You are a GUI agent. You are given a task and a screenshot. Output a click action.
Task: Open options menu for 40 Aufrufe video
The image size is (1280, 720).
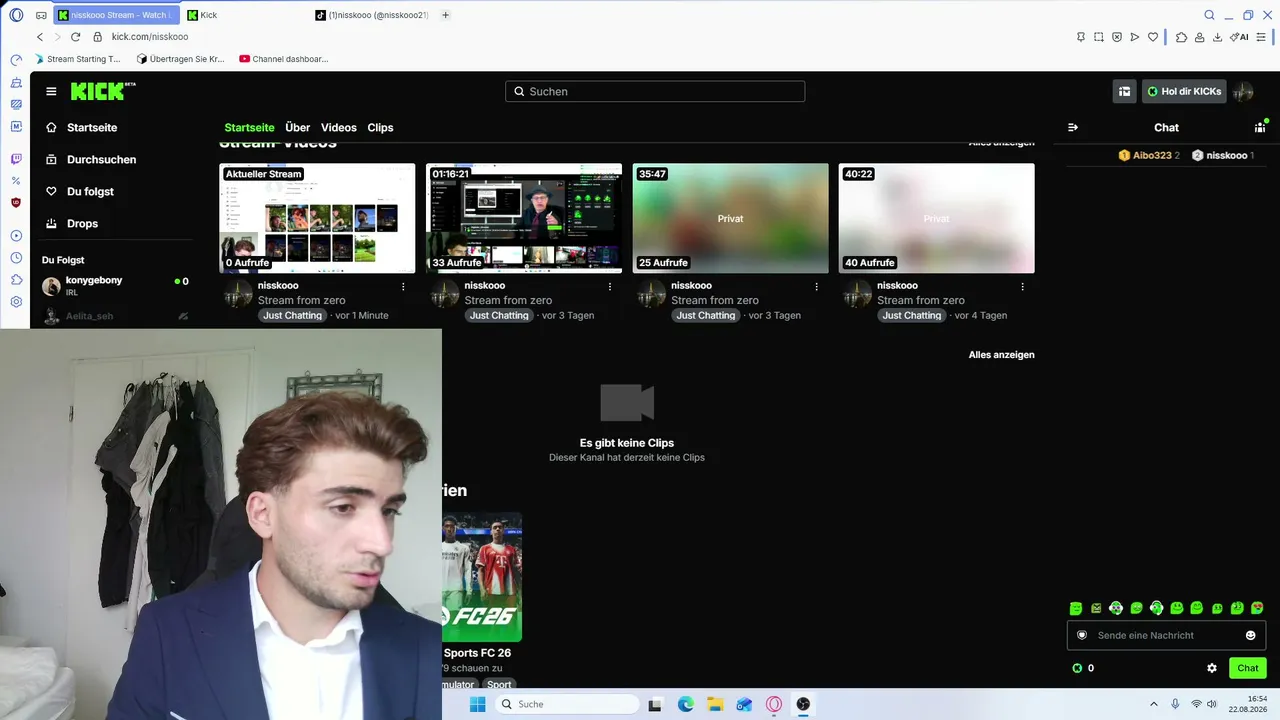click(1022, 286)
